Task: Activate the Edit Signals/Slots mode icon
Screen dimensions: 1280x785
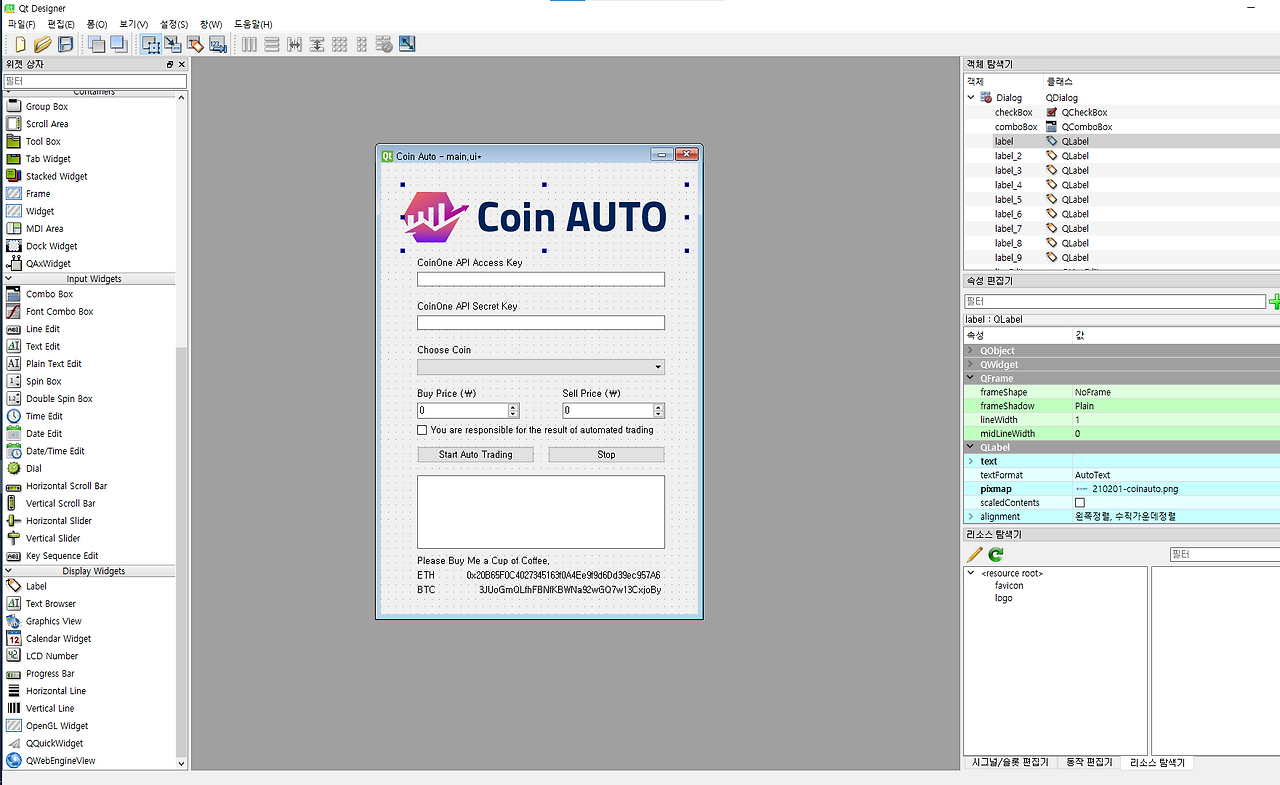Action: (x=173, y=44)
